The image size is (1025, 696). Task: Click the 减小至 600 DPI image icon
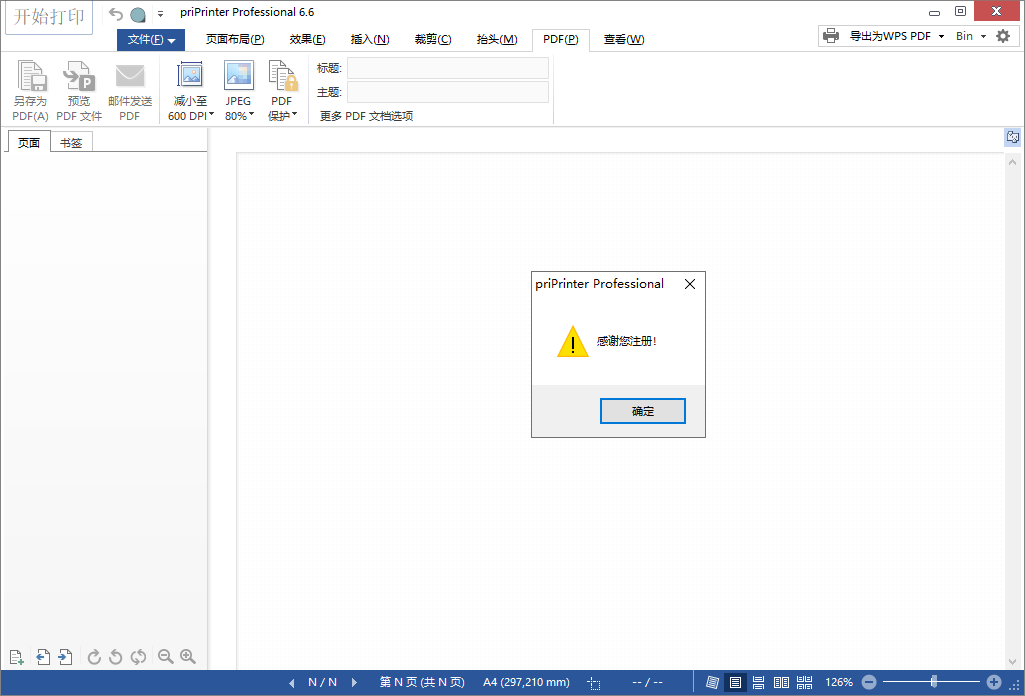coord(190,76)
